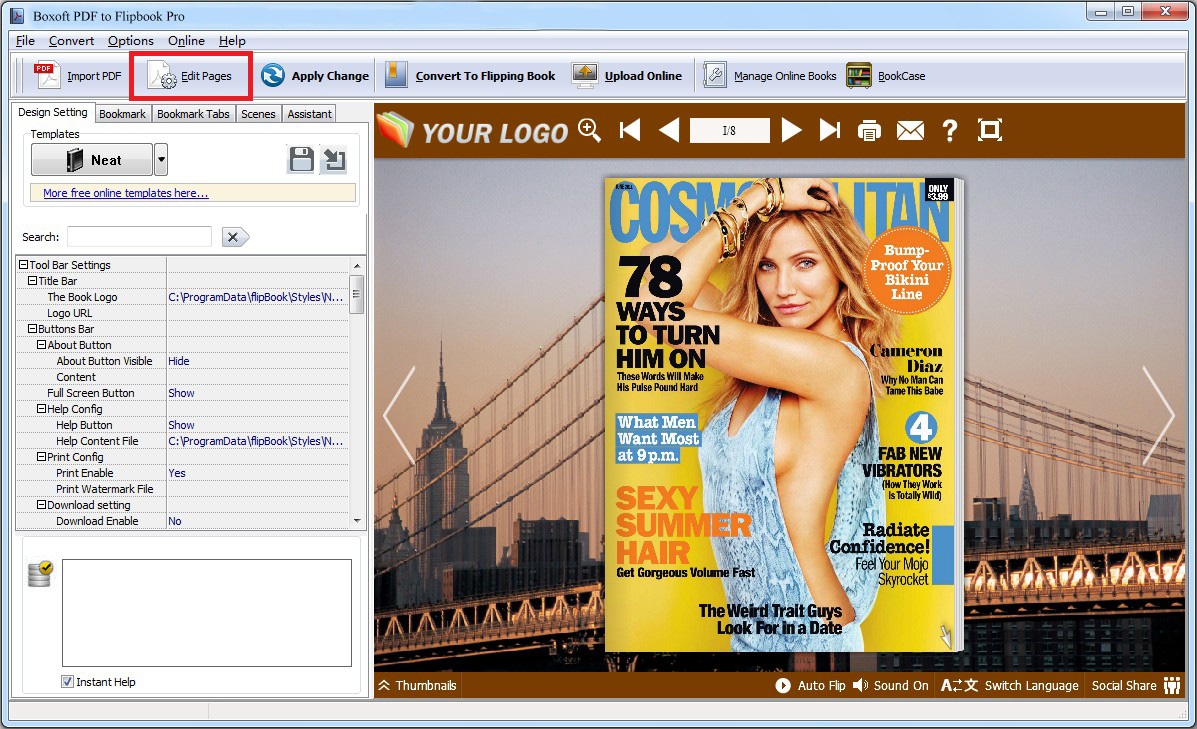Switch to the Bookmark tab
The image size is (1197, 729).
122,114
